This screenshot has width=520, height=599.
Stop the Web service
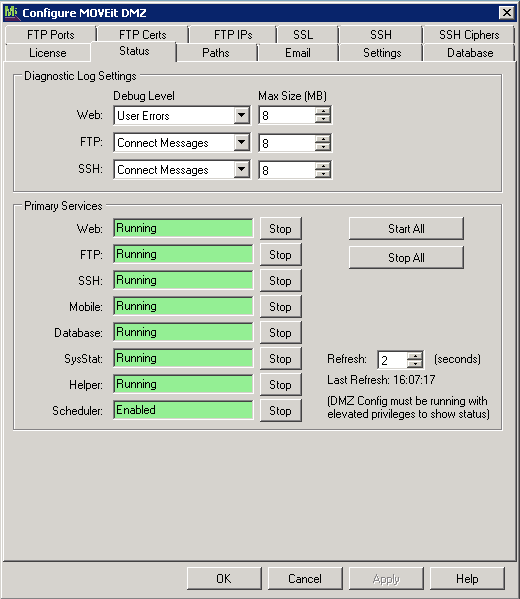point(280,228)
